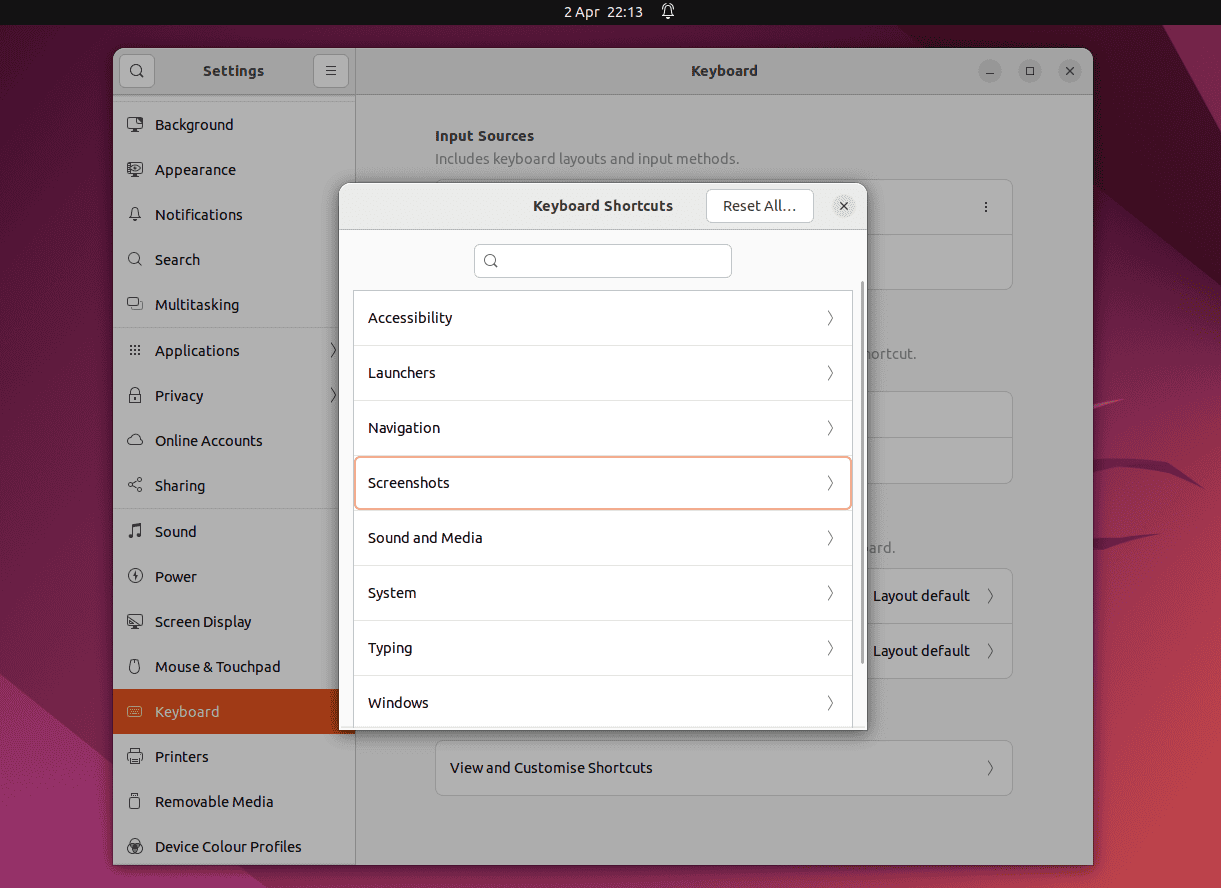Click View and Customise Shortcuts row
The width and height of the screenshot is (1221, 888).
pyautogui.click(x=724, y=768)
